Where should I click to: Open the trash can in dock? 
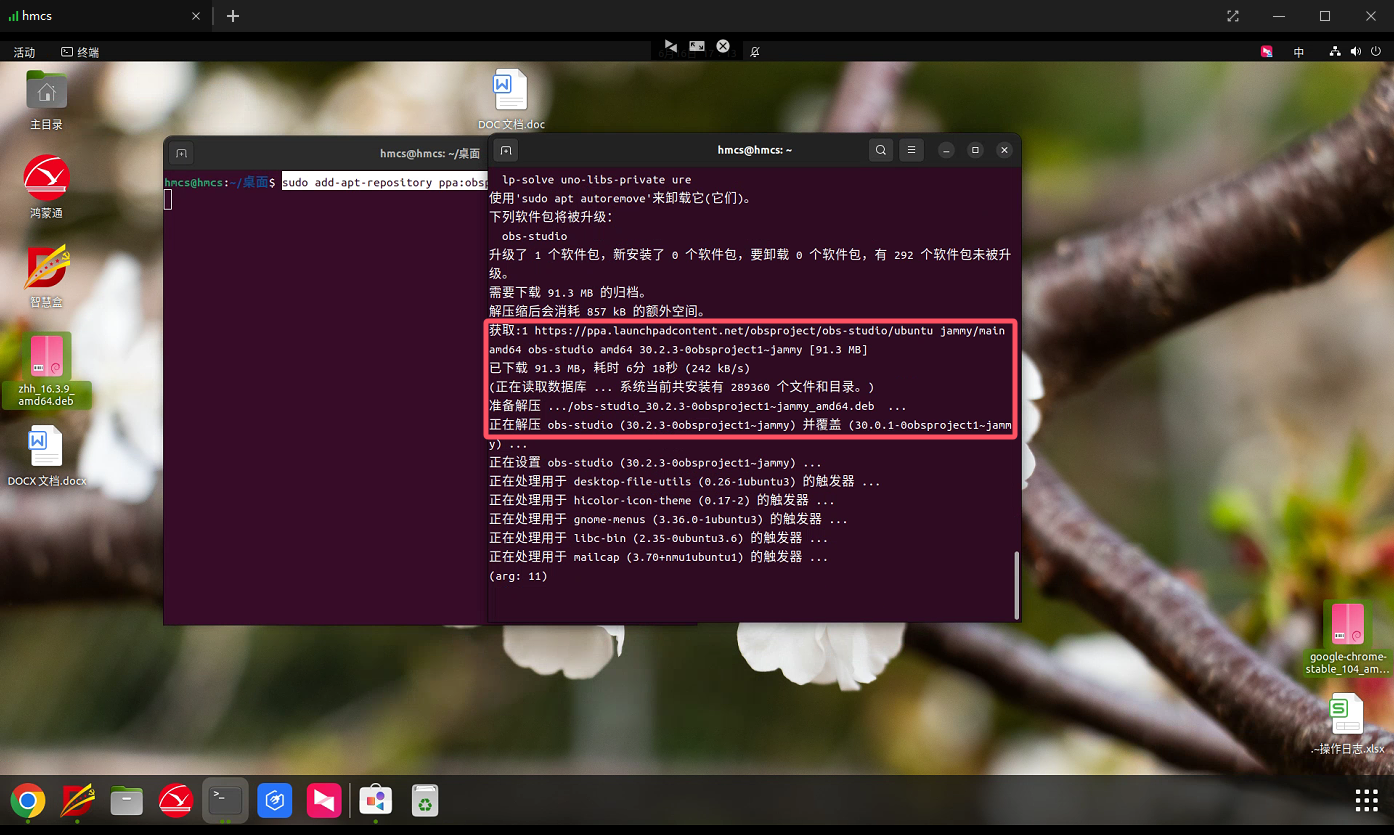426,801
